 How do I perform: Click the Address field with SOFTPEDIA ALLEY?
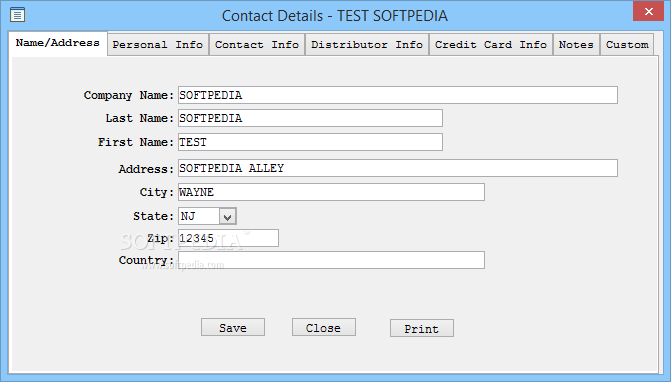point(398,168)
